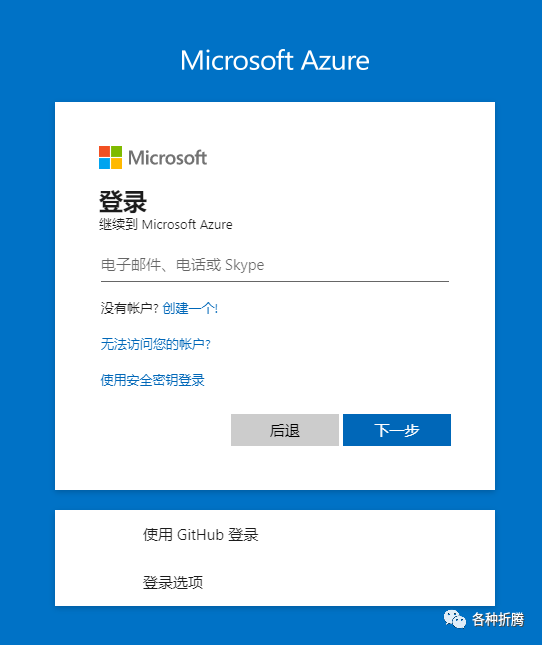Open the 无法访问您的帐户? link
542x645 pixels.
tap(155, 344)
